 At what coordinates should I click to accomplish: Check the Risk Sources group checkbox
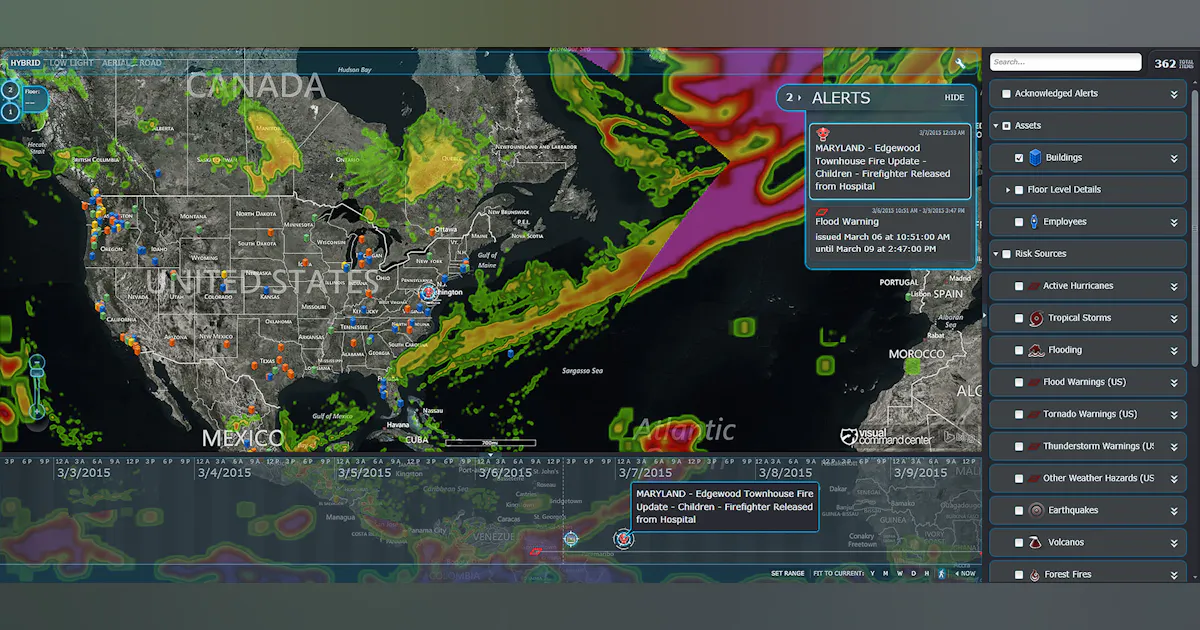(1006, 253)
